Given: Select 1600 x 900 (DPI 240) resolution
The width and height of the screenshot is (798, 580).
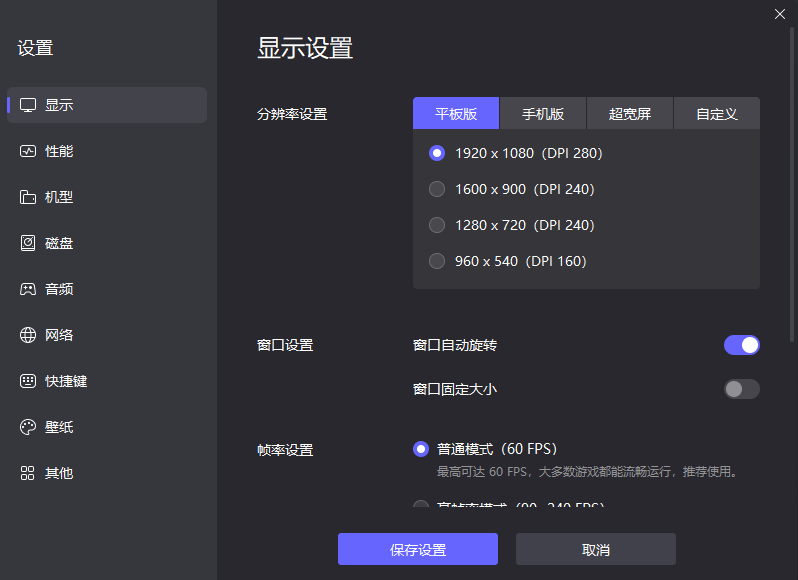Looking at the screenshot, I should tap(511, 189).
